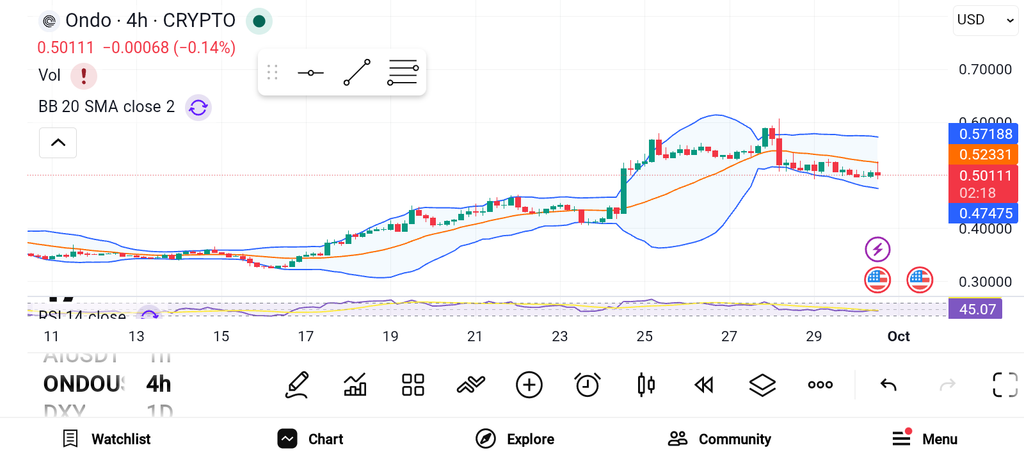Create an alert with the alarm clock icon

(x=587, y=385)
